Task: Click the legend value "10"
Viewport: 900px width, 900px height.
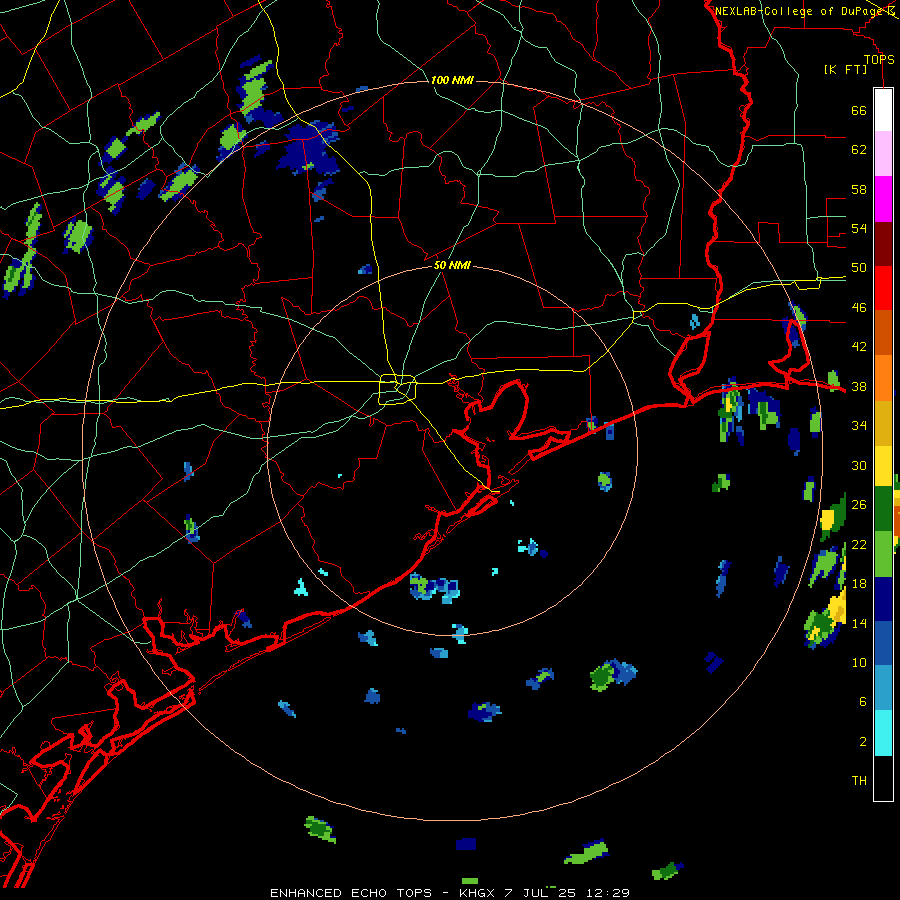Action: (x=859, y=662)
